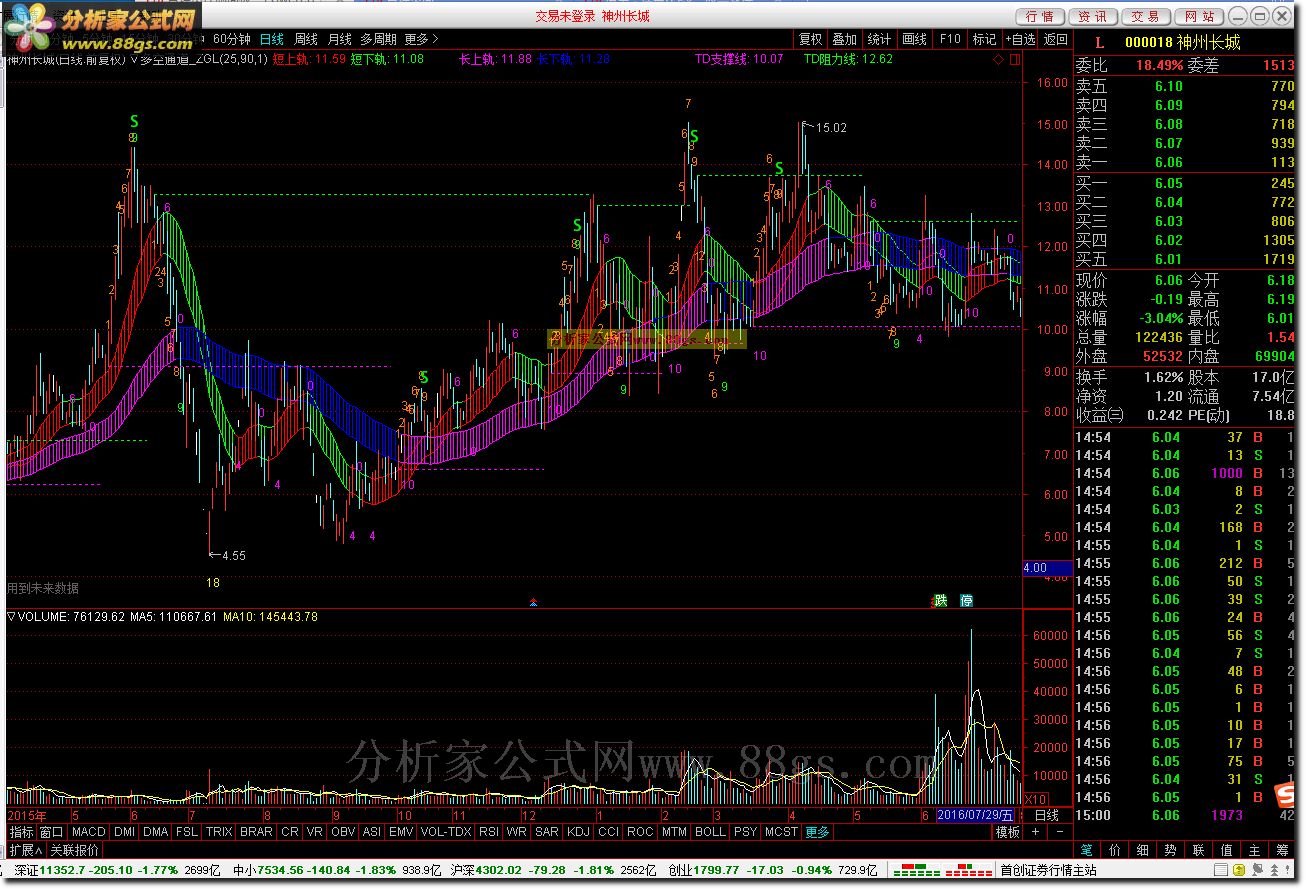Viewport: 1306px width, 889px height.
Task: Add stock via +自选 button
Action: click(x=1020, y=39)
